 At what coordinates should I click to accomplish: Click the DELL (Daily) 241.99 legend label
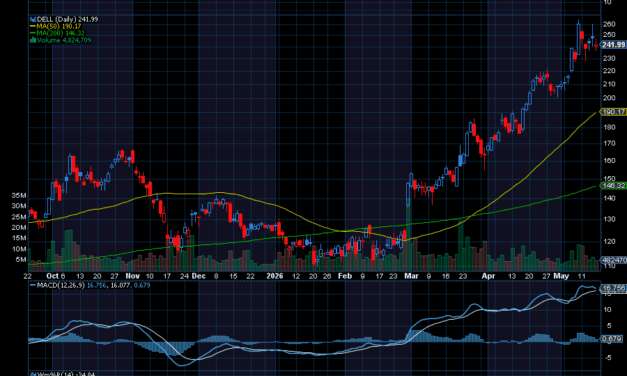coord(67,19)
